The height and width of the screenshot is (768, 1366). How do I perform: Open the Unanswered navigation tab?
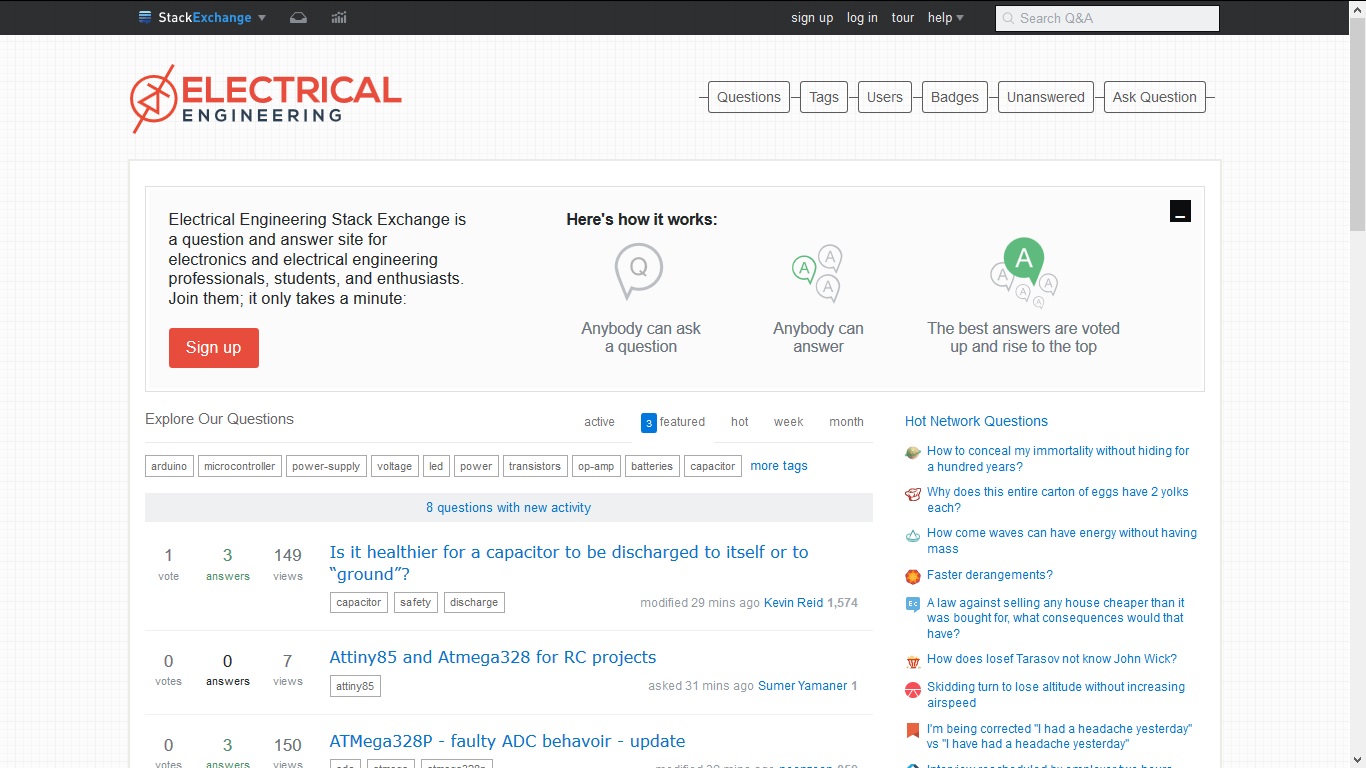[x=1046, y=97]
